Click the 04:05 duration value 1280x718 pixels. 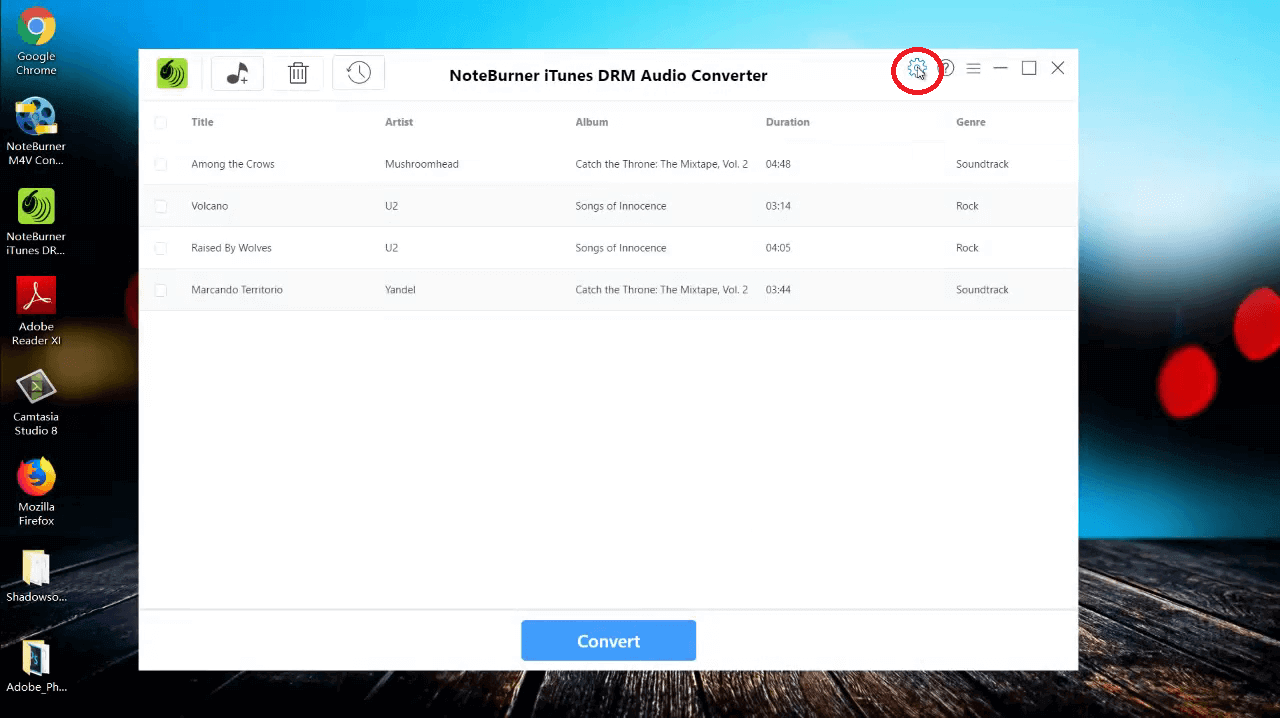coord(779,248)
